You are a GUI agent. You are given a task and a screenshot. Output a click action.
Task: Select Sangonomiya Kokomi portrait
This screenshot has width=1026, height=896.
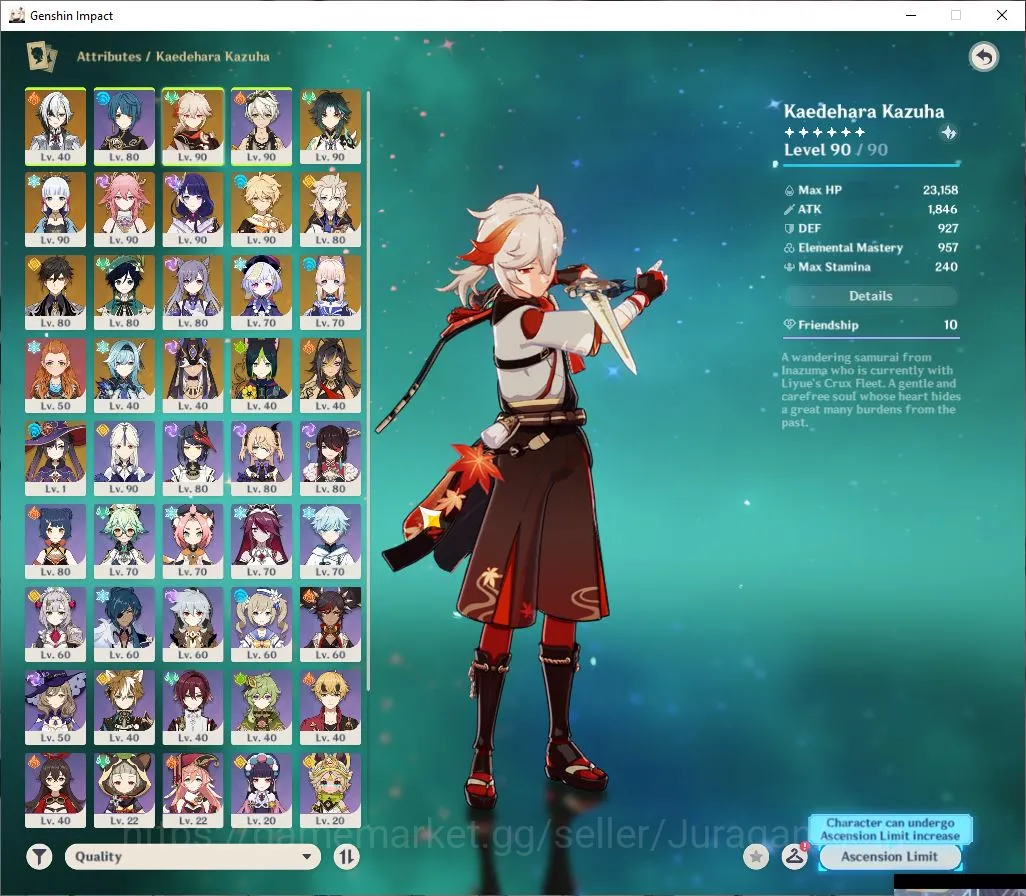click(330, 293)
